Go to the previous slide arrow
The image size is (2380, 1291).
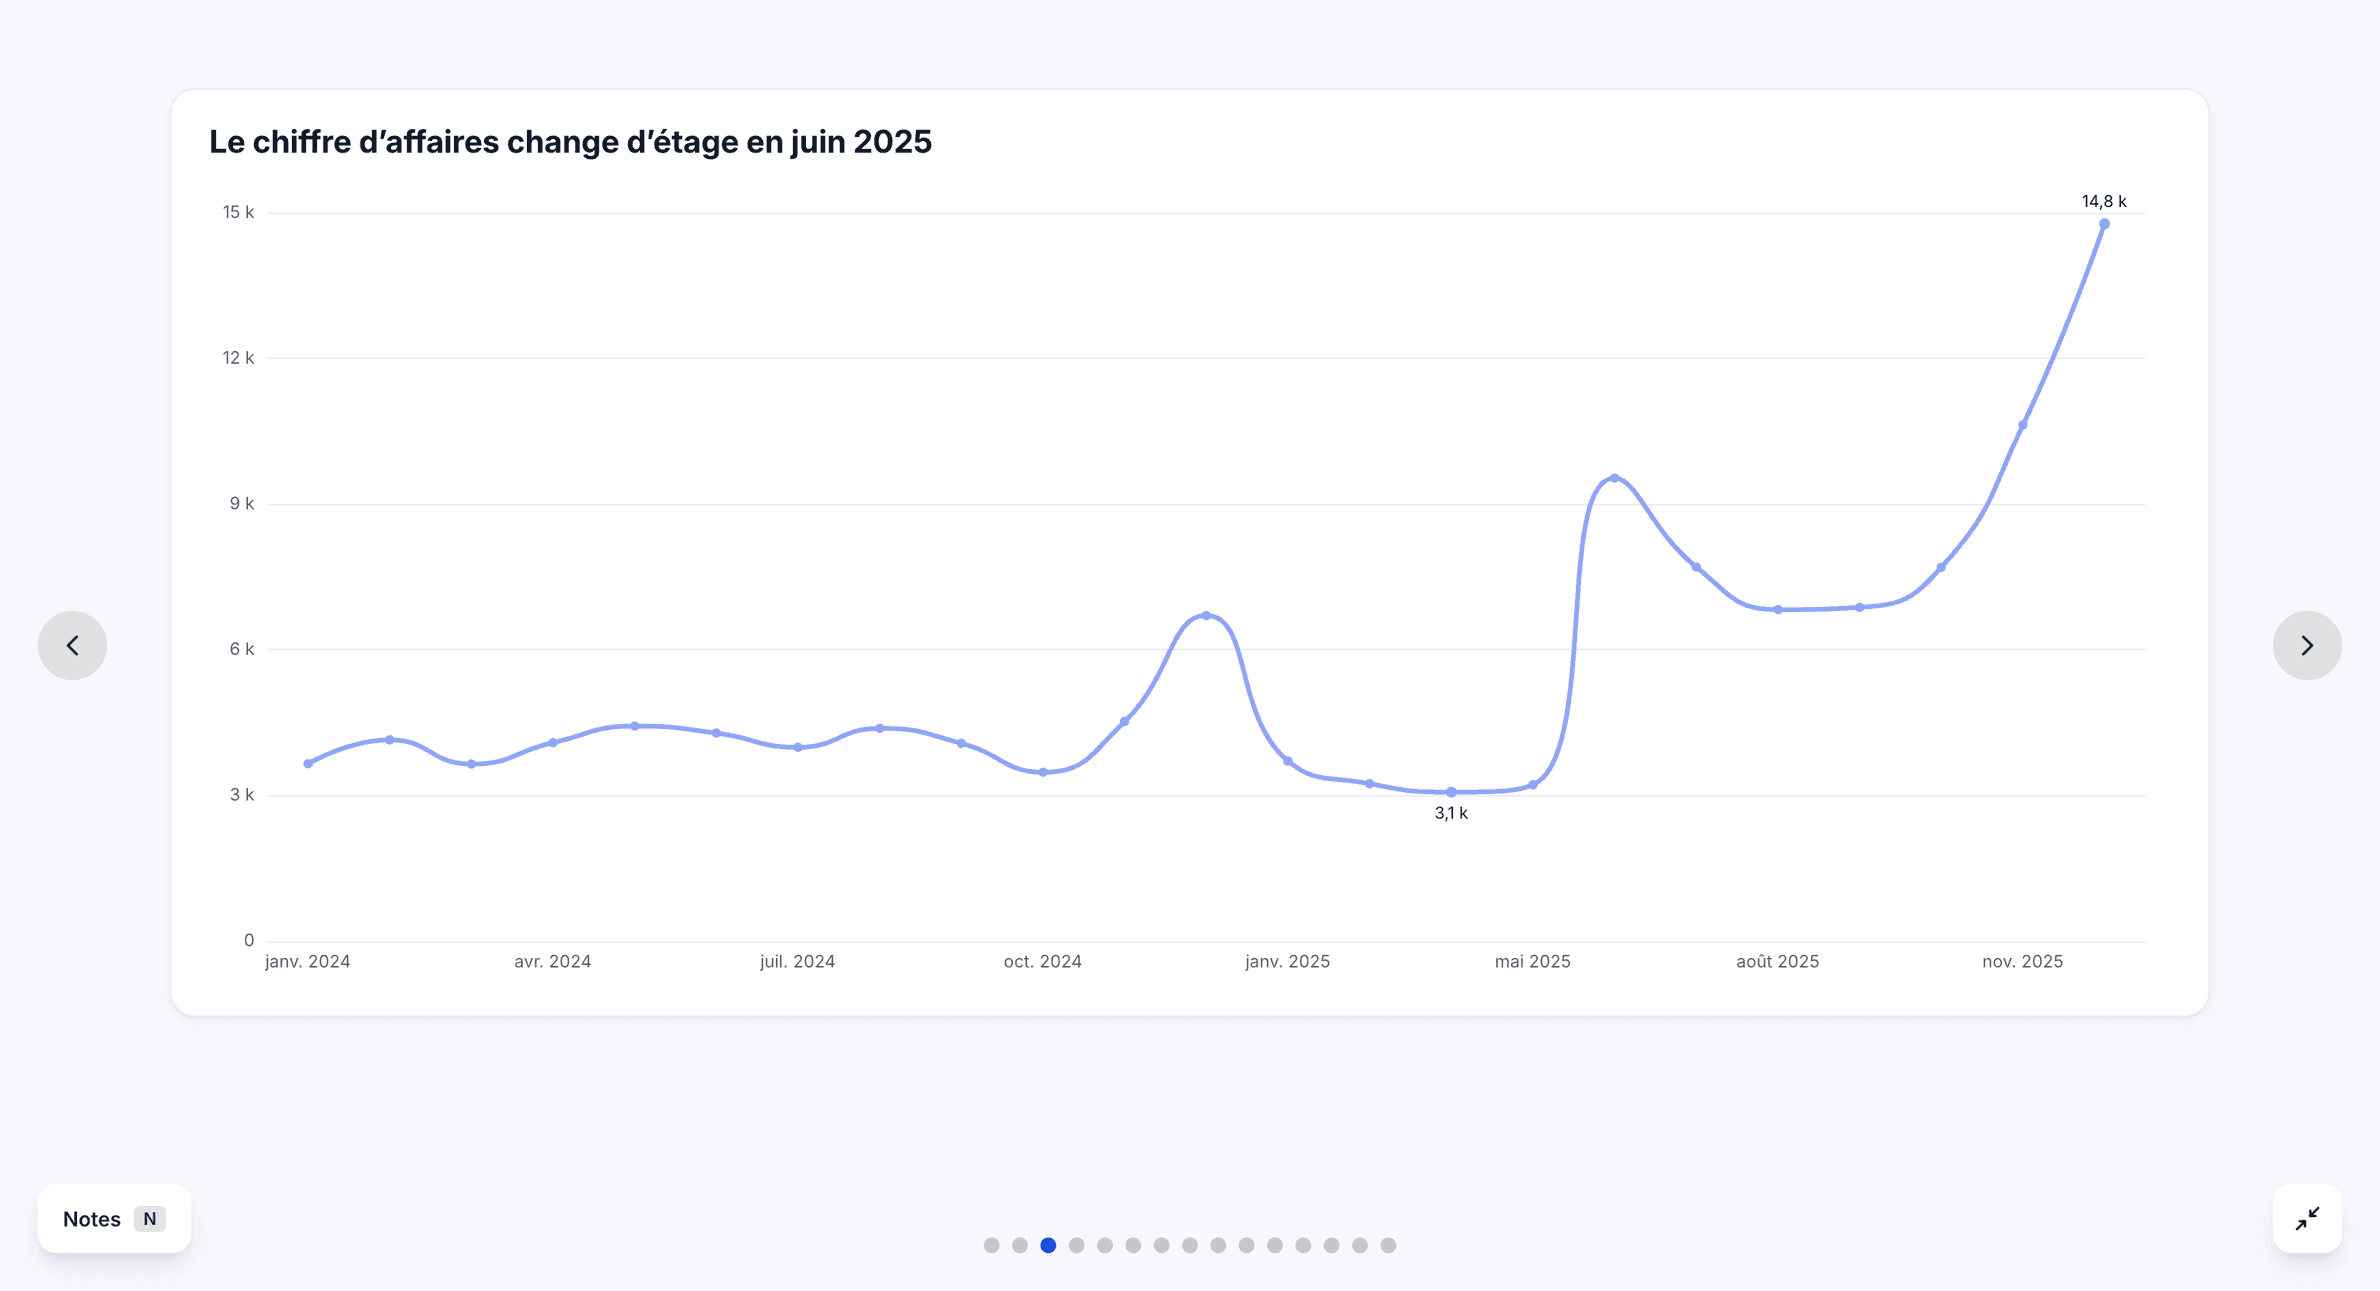pos(72,645)
